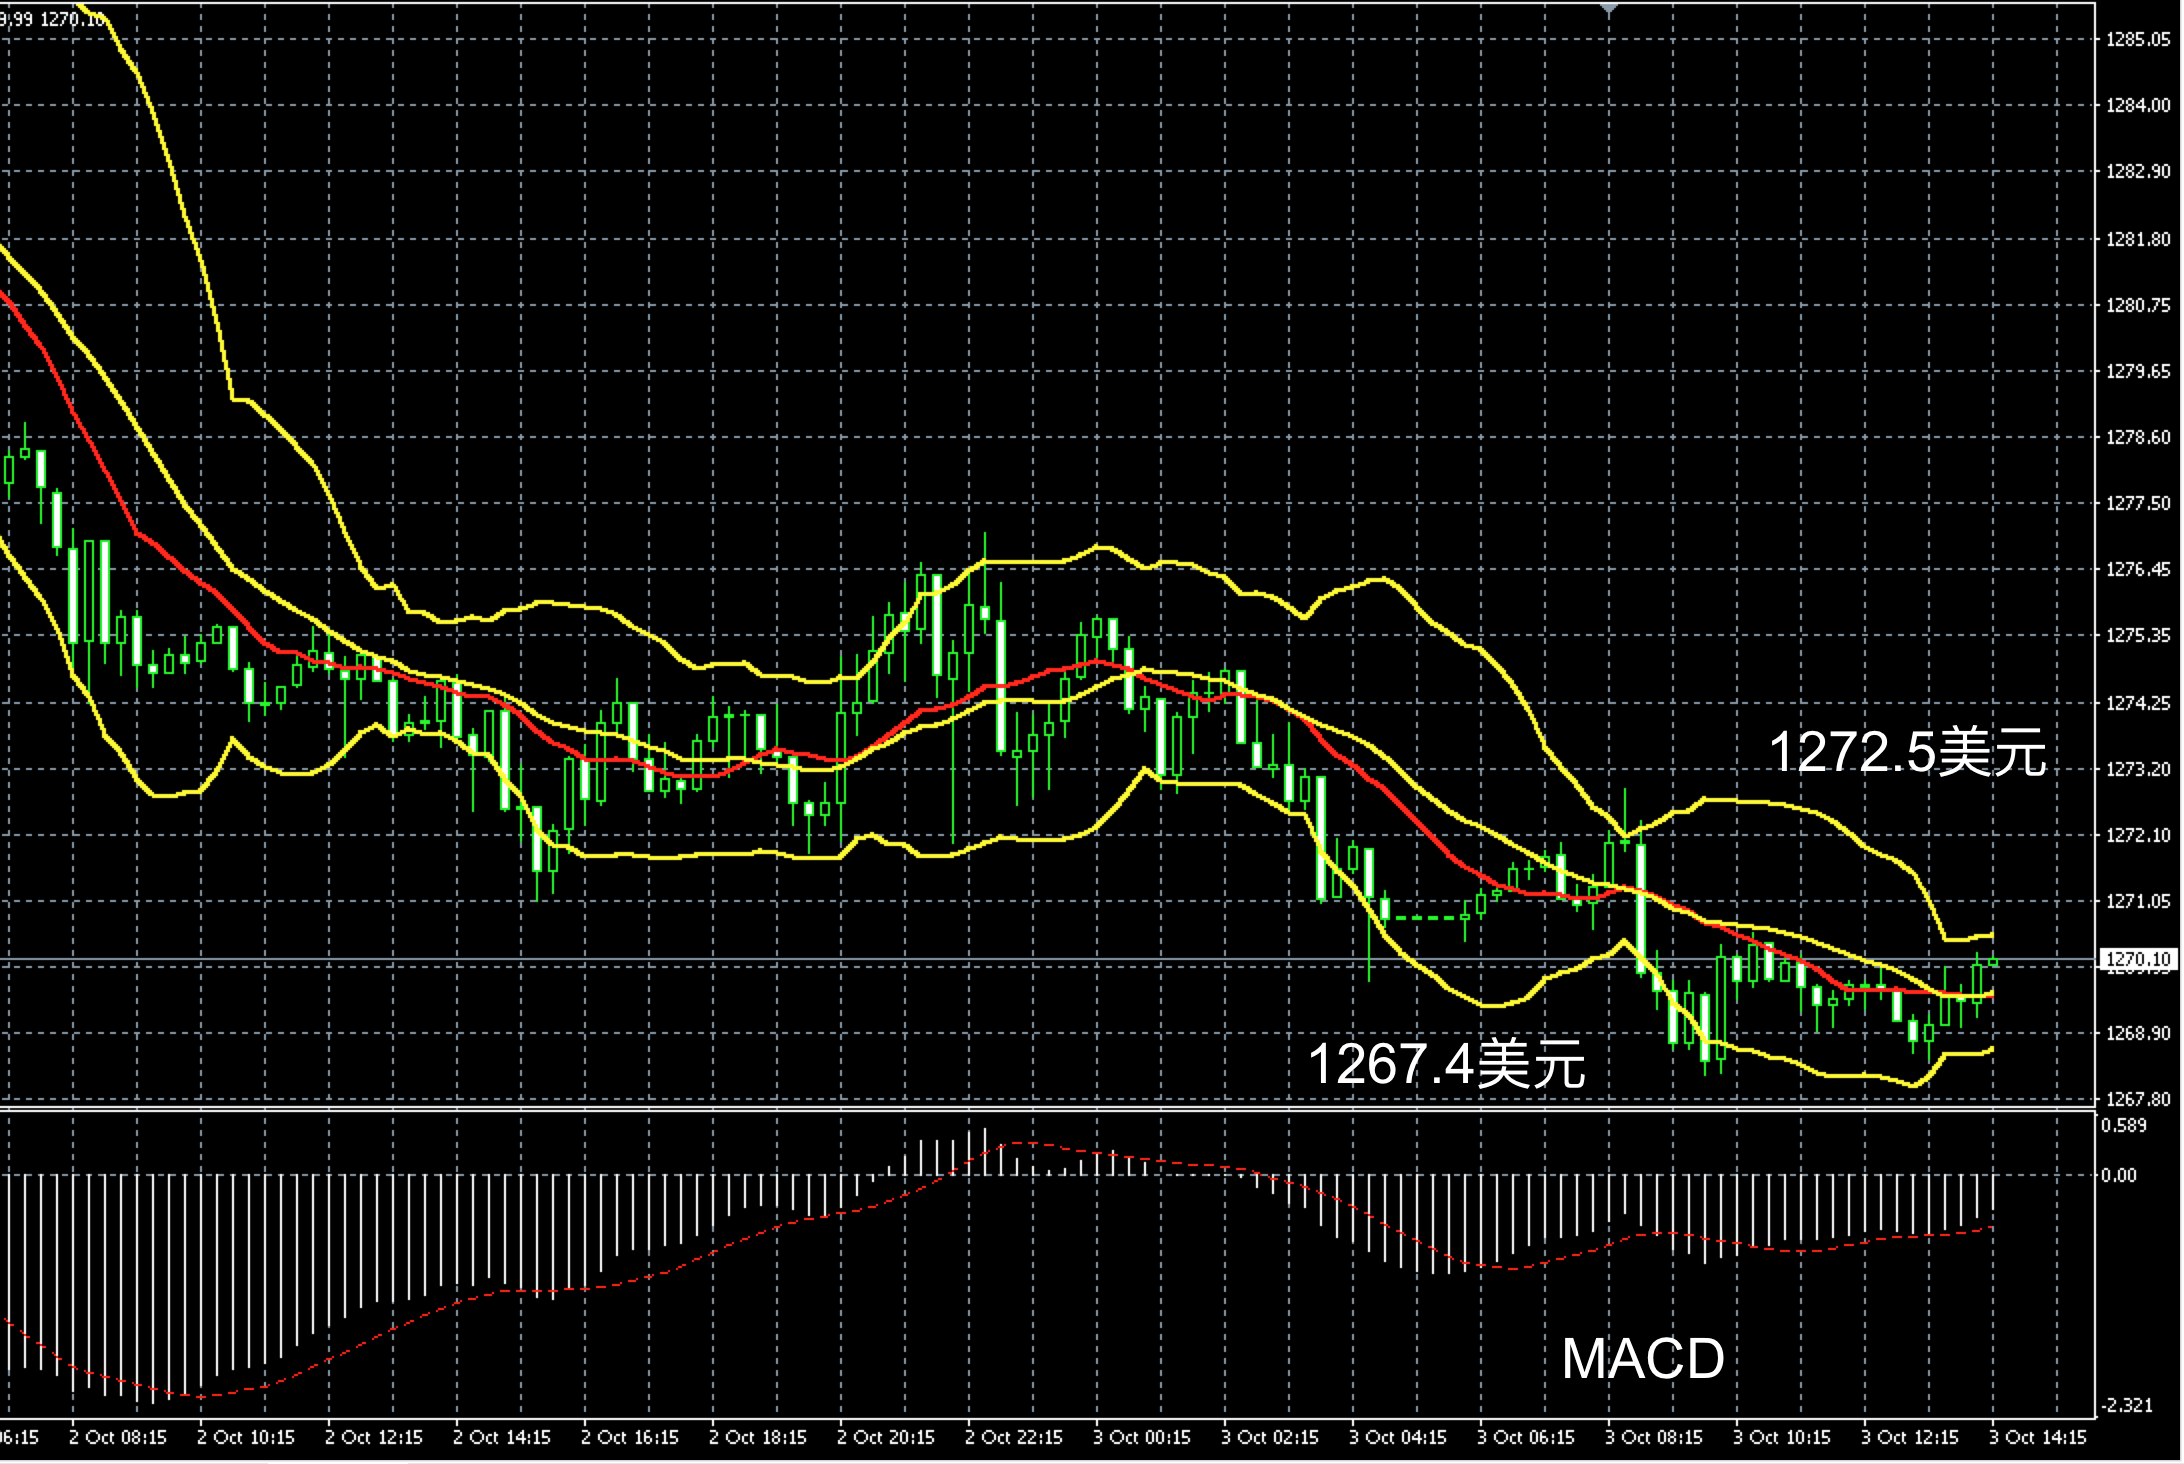Click the 1267.4美元 text annotation
This screenshot has width=2184, height=1464.
point(1446,1063)
